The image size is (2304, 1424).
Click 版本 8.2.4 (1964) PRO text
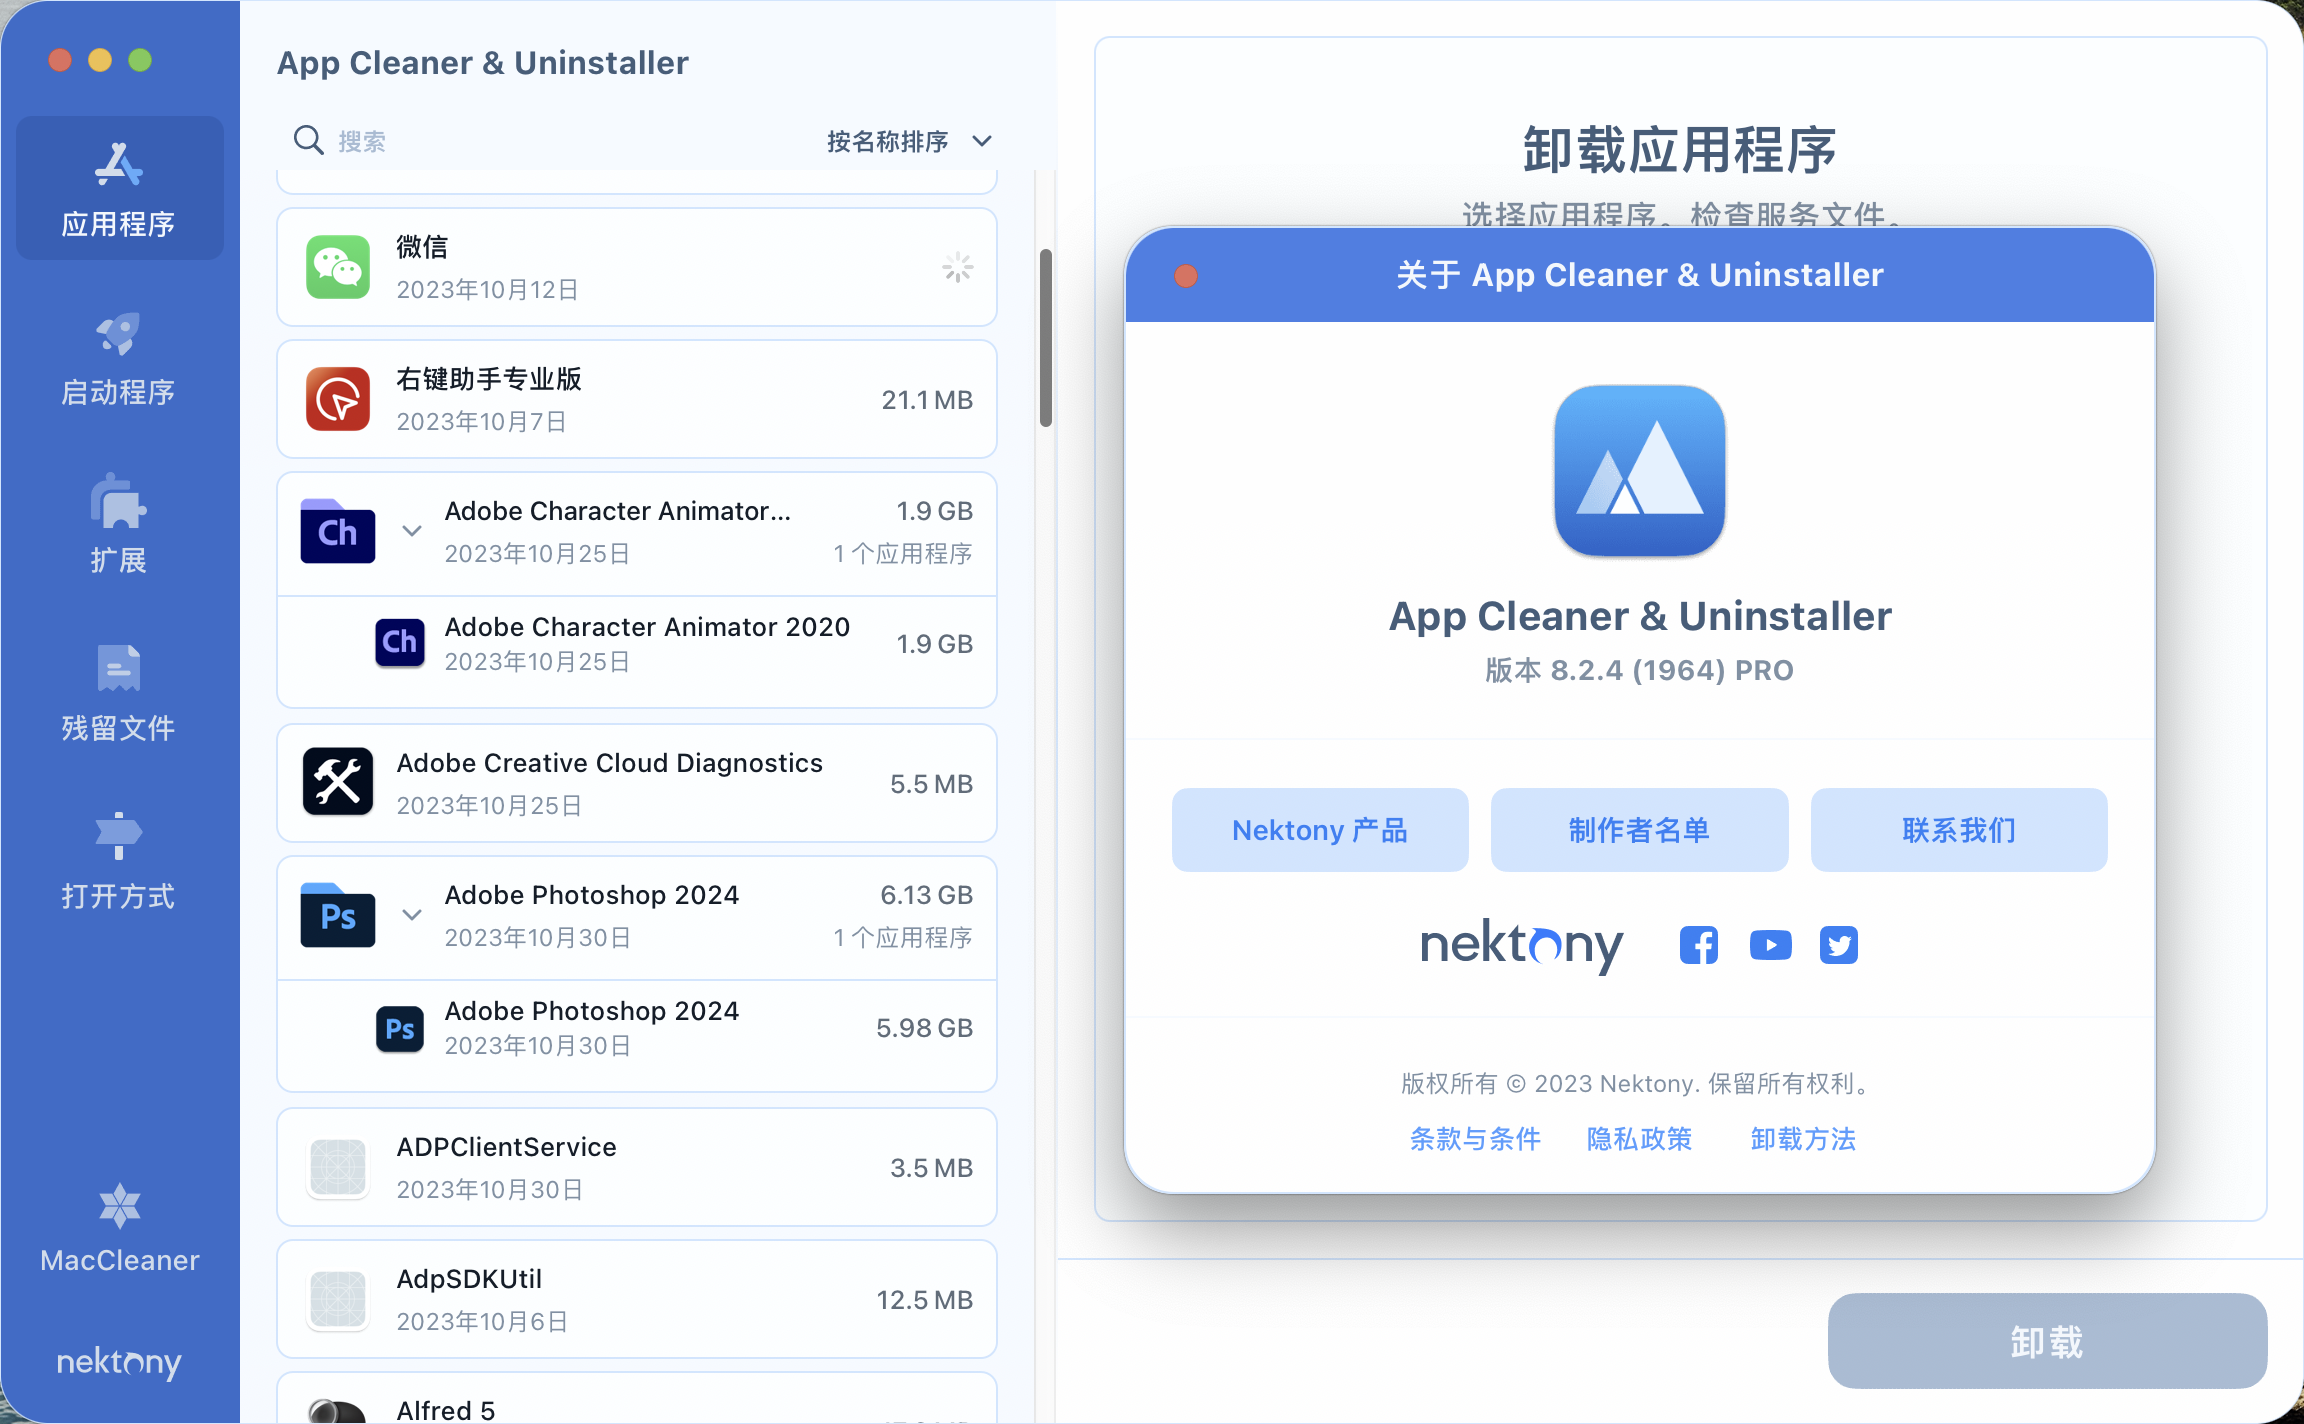coord(1640,670)
